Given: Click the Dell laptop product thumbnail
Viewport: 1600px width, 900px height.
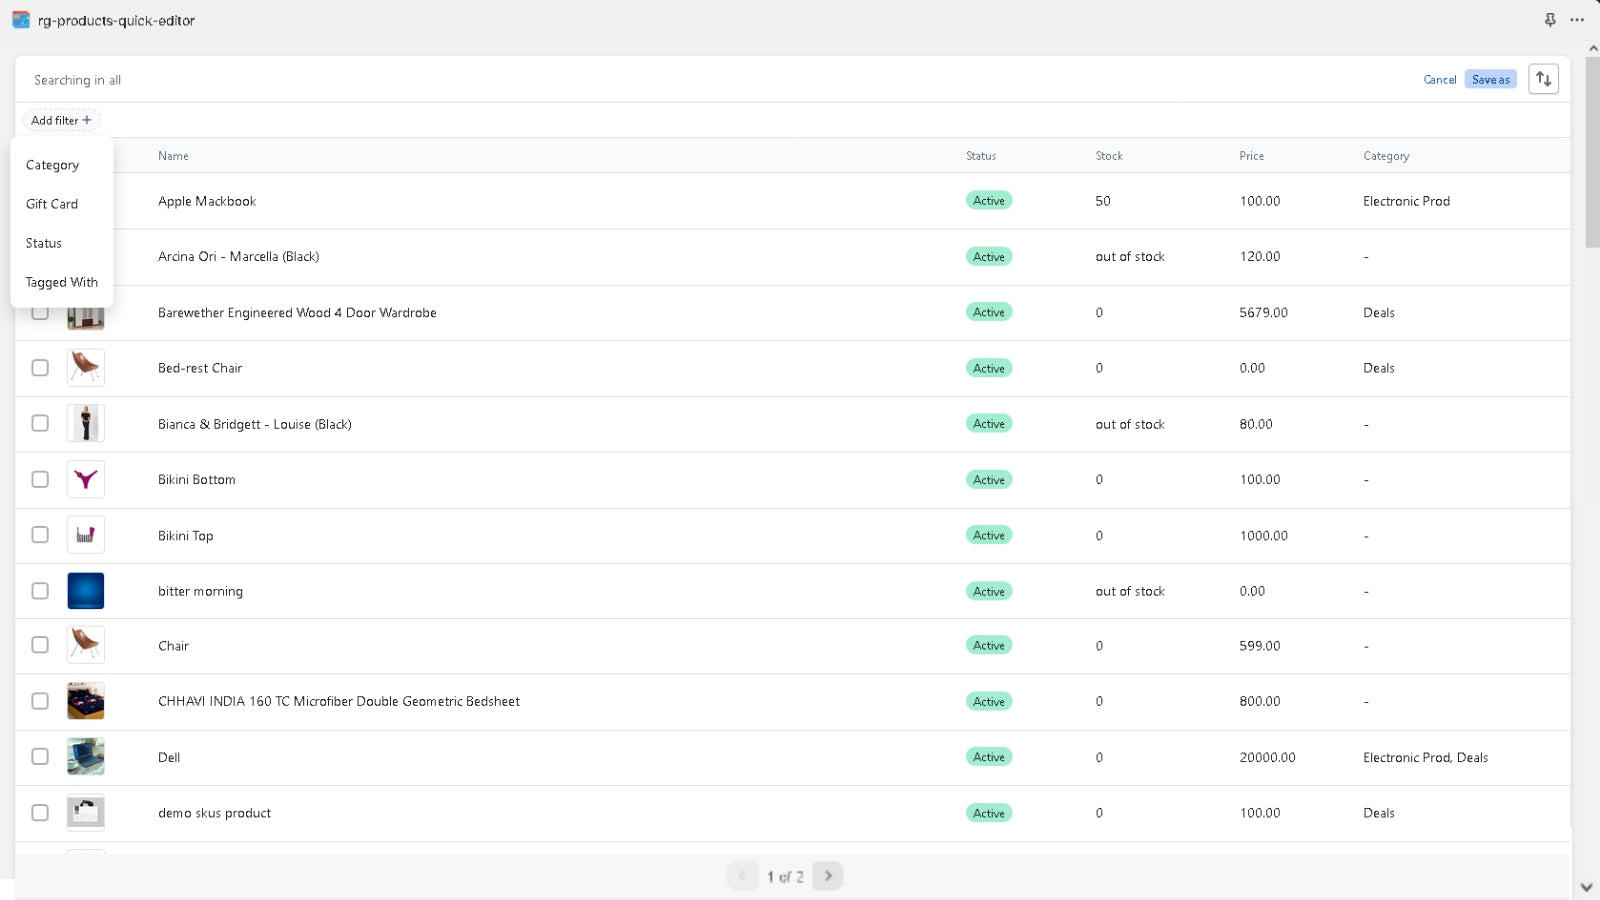Looking at the screenshot, I should pos(86,757).
